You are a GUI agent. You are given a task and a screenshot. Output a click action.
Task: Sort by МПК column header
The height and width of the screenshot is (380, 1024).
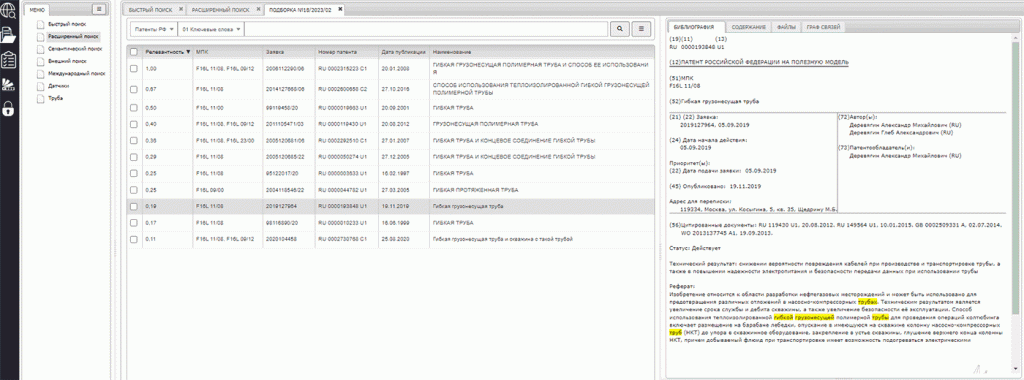(228, 52)
